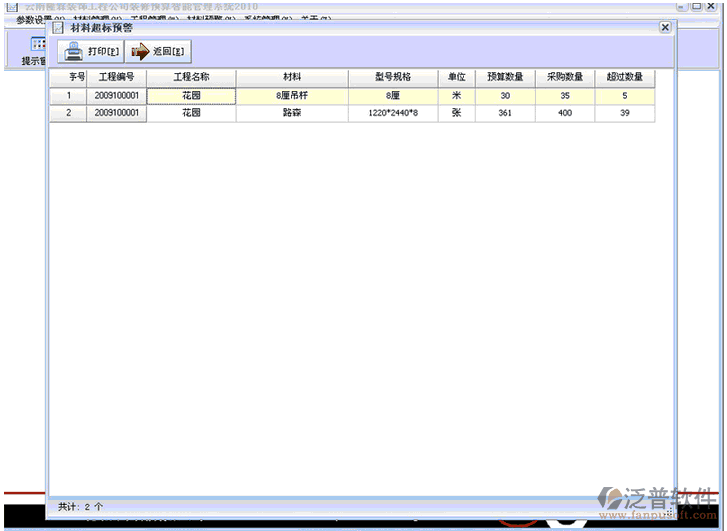
Task: Click the 工程名称 column header
Action: [x=191, y=77]
